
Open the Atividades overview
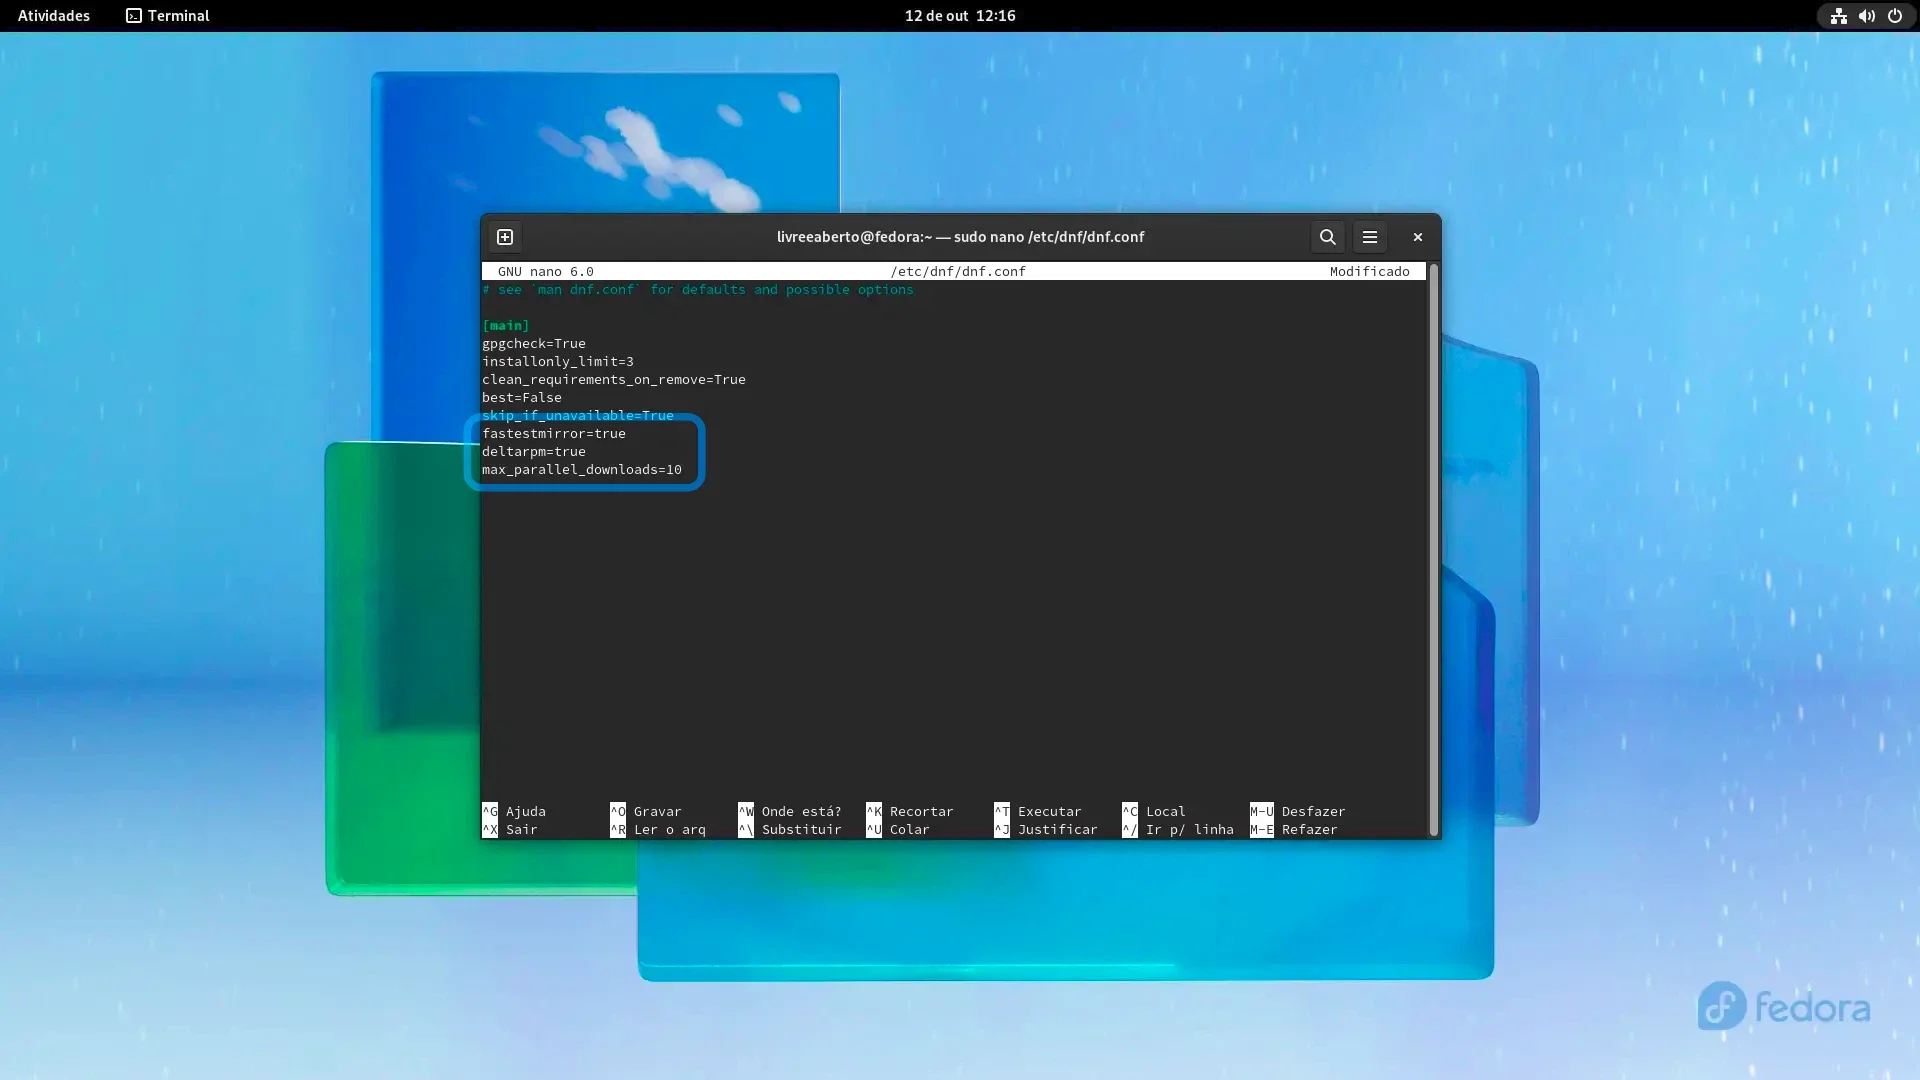pyautogui.click(x=54, y=16)
